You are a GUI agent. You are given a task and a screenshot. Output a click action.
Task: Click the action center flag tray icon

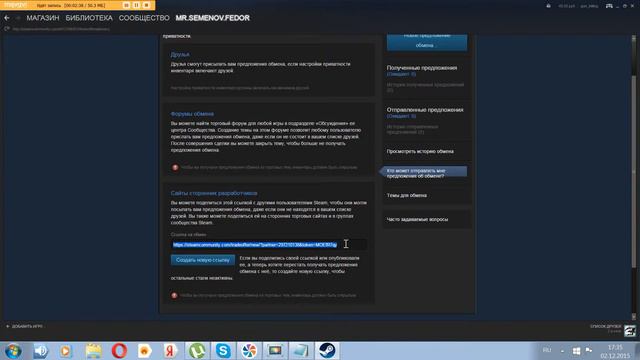[x=589, y=350]
